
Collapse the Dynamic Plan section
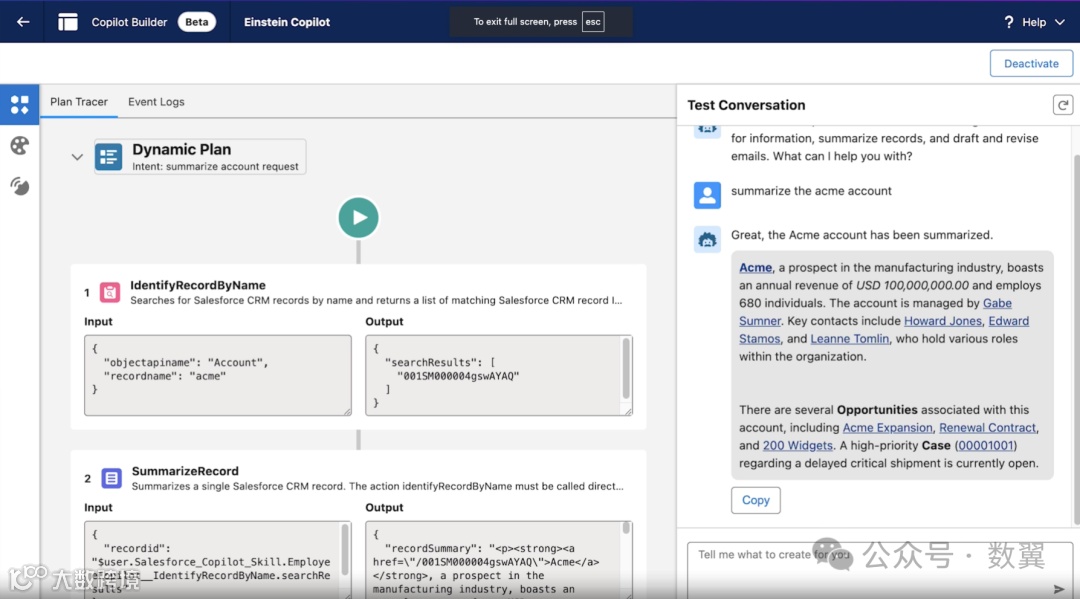pos(77,157)
